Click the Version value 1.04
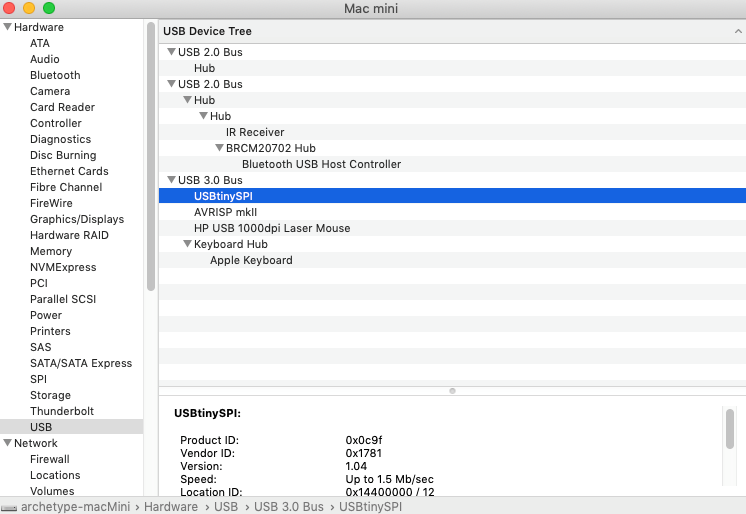746x514 pixels. point(356,466)
